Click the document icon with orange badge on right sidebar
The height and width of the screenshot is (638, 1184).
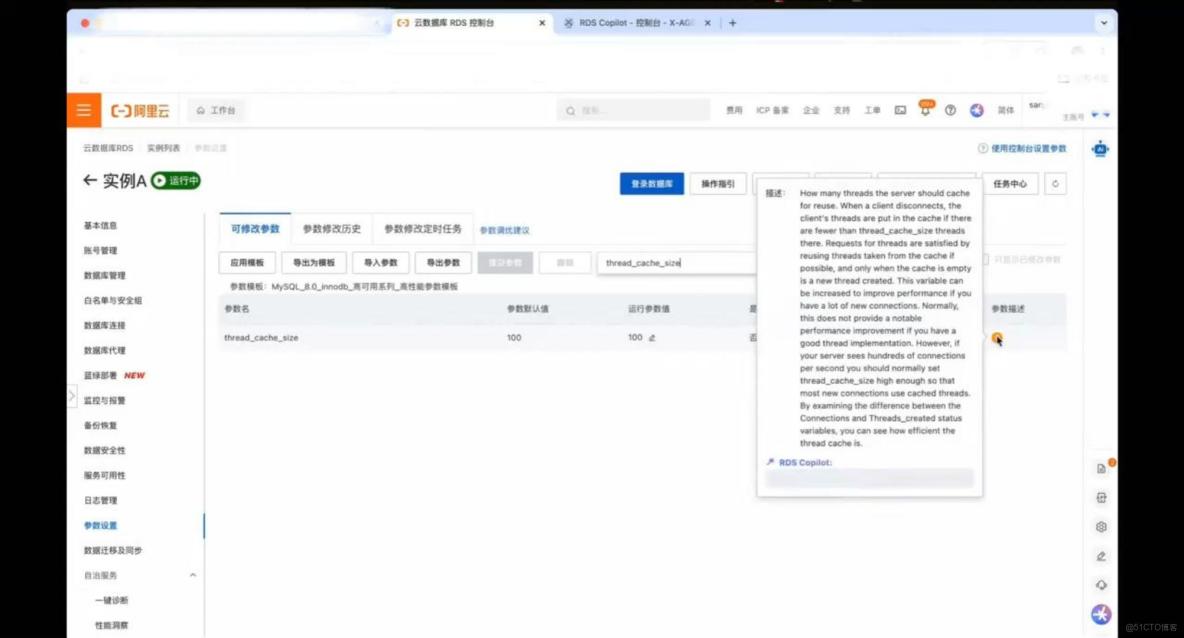(1101, 466)
